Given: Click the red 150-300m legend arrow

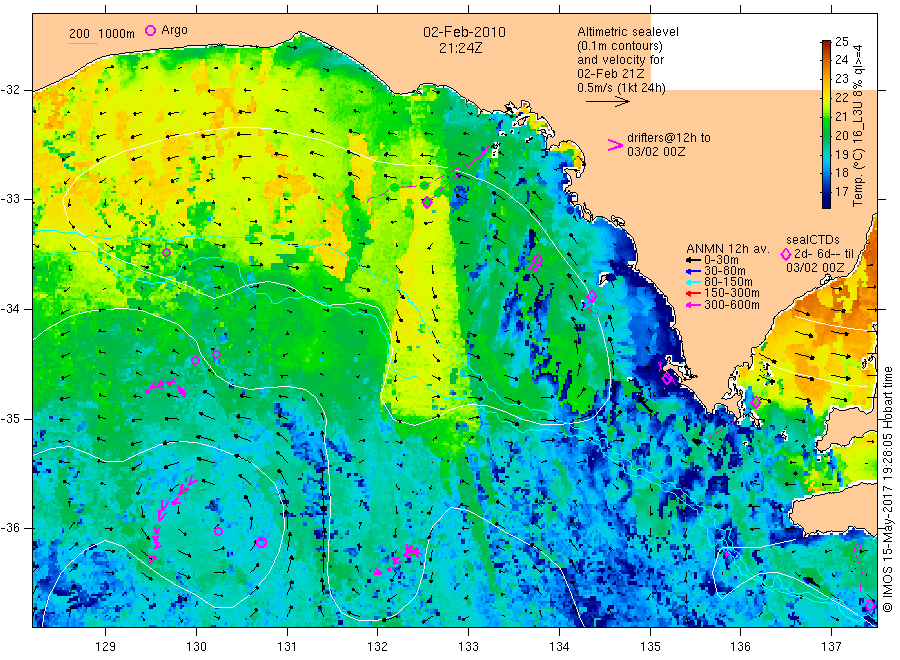Looking at the screenshot, I should tap(693, 294).
